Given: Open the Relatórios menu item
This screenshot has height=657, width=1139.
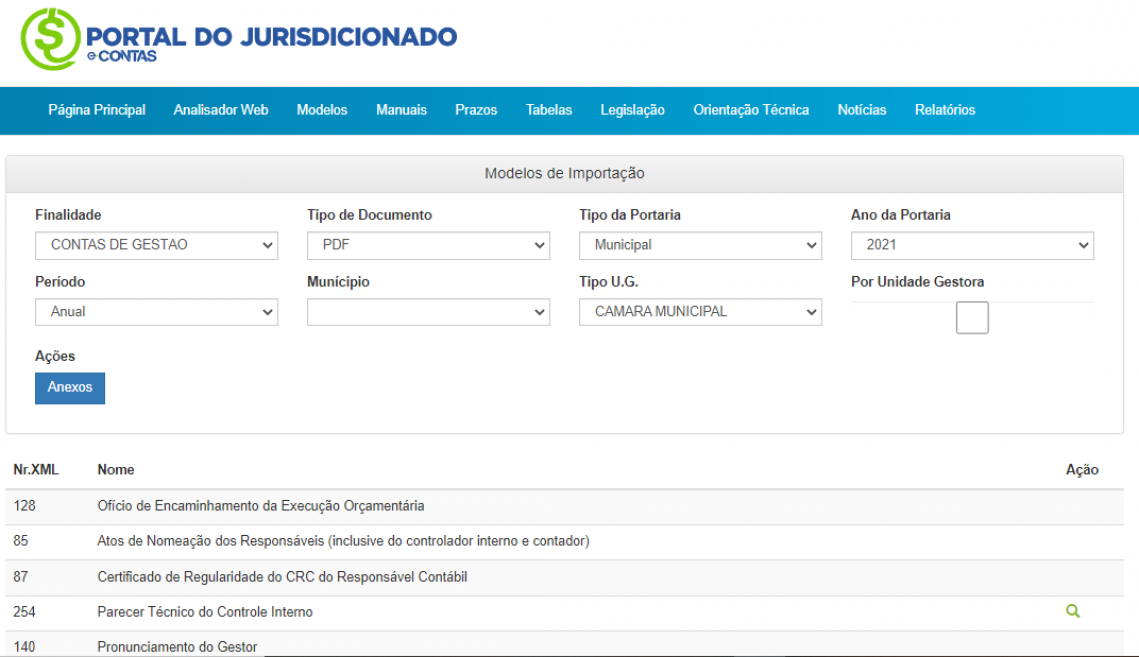Looking at the screenshot, I should 944,110.
